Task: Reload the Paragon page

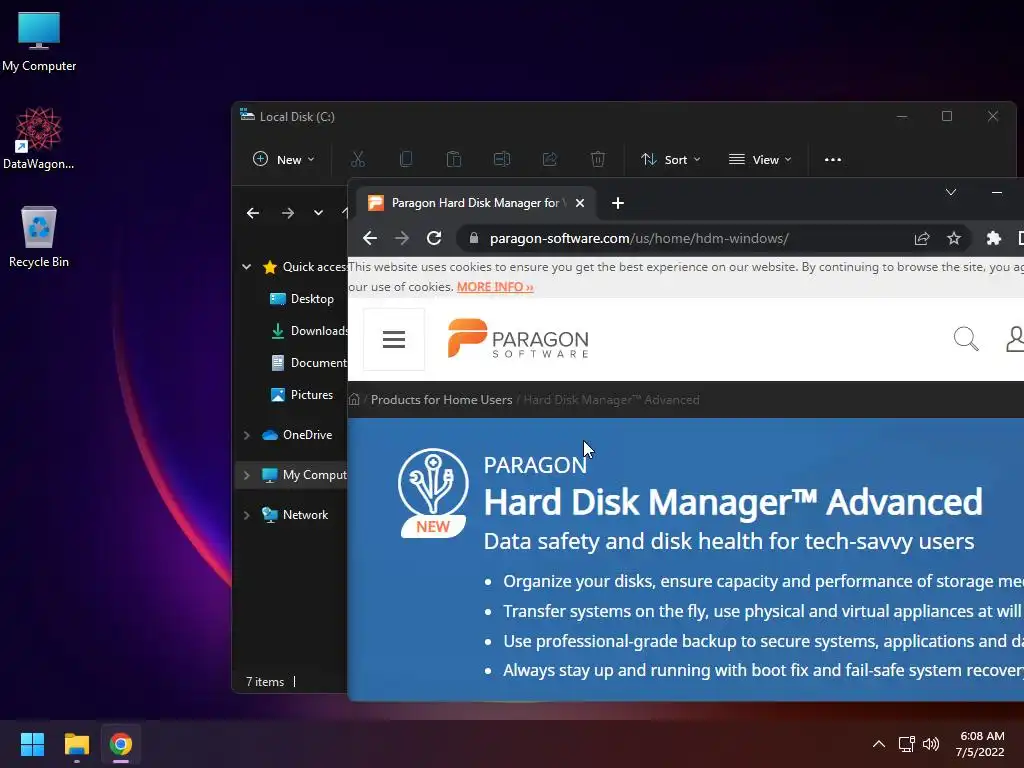Action: pyautogui.click(x=434, y=238)
